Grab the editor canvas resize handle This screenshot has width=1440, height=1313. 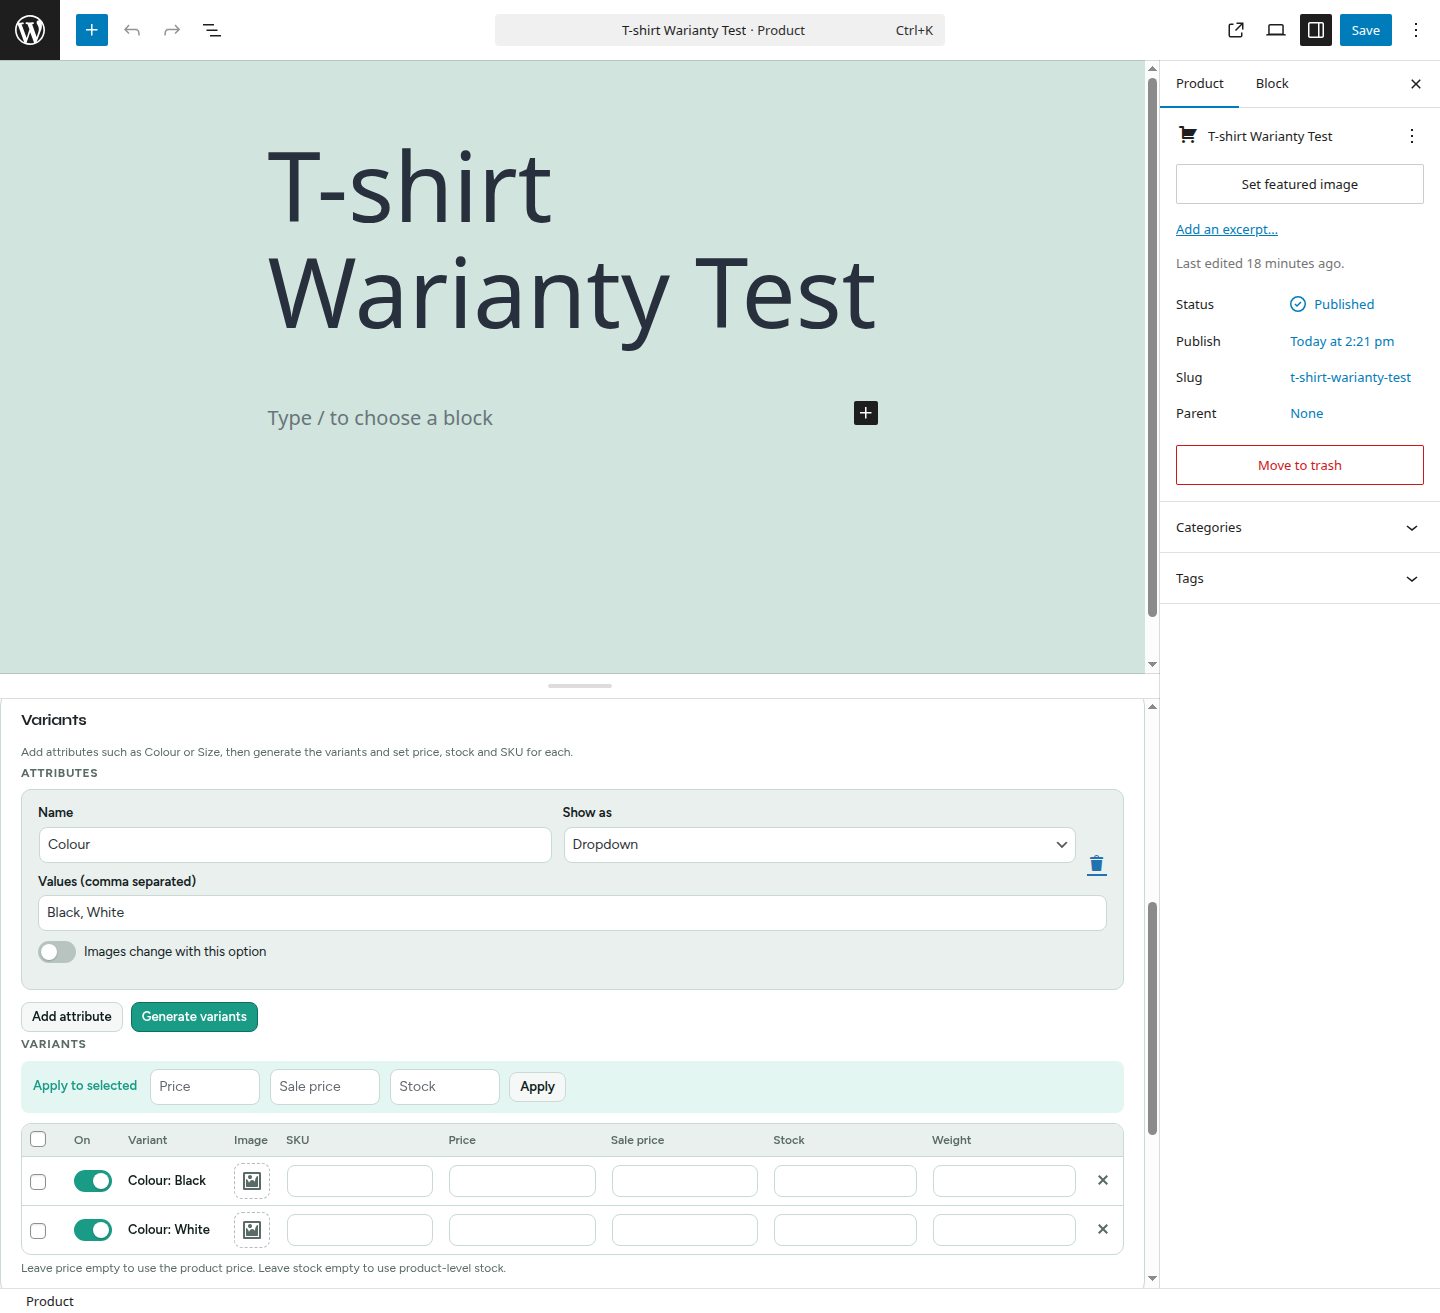tap(580, 686)
